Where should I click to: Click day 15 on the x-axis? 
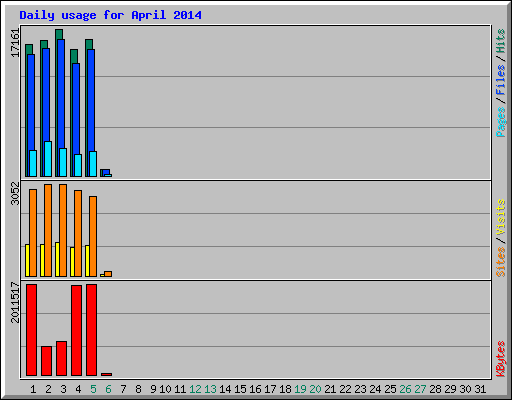240,389
